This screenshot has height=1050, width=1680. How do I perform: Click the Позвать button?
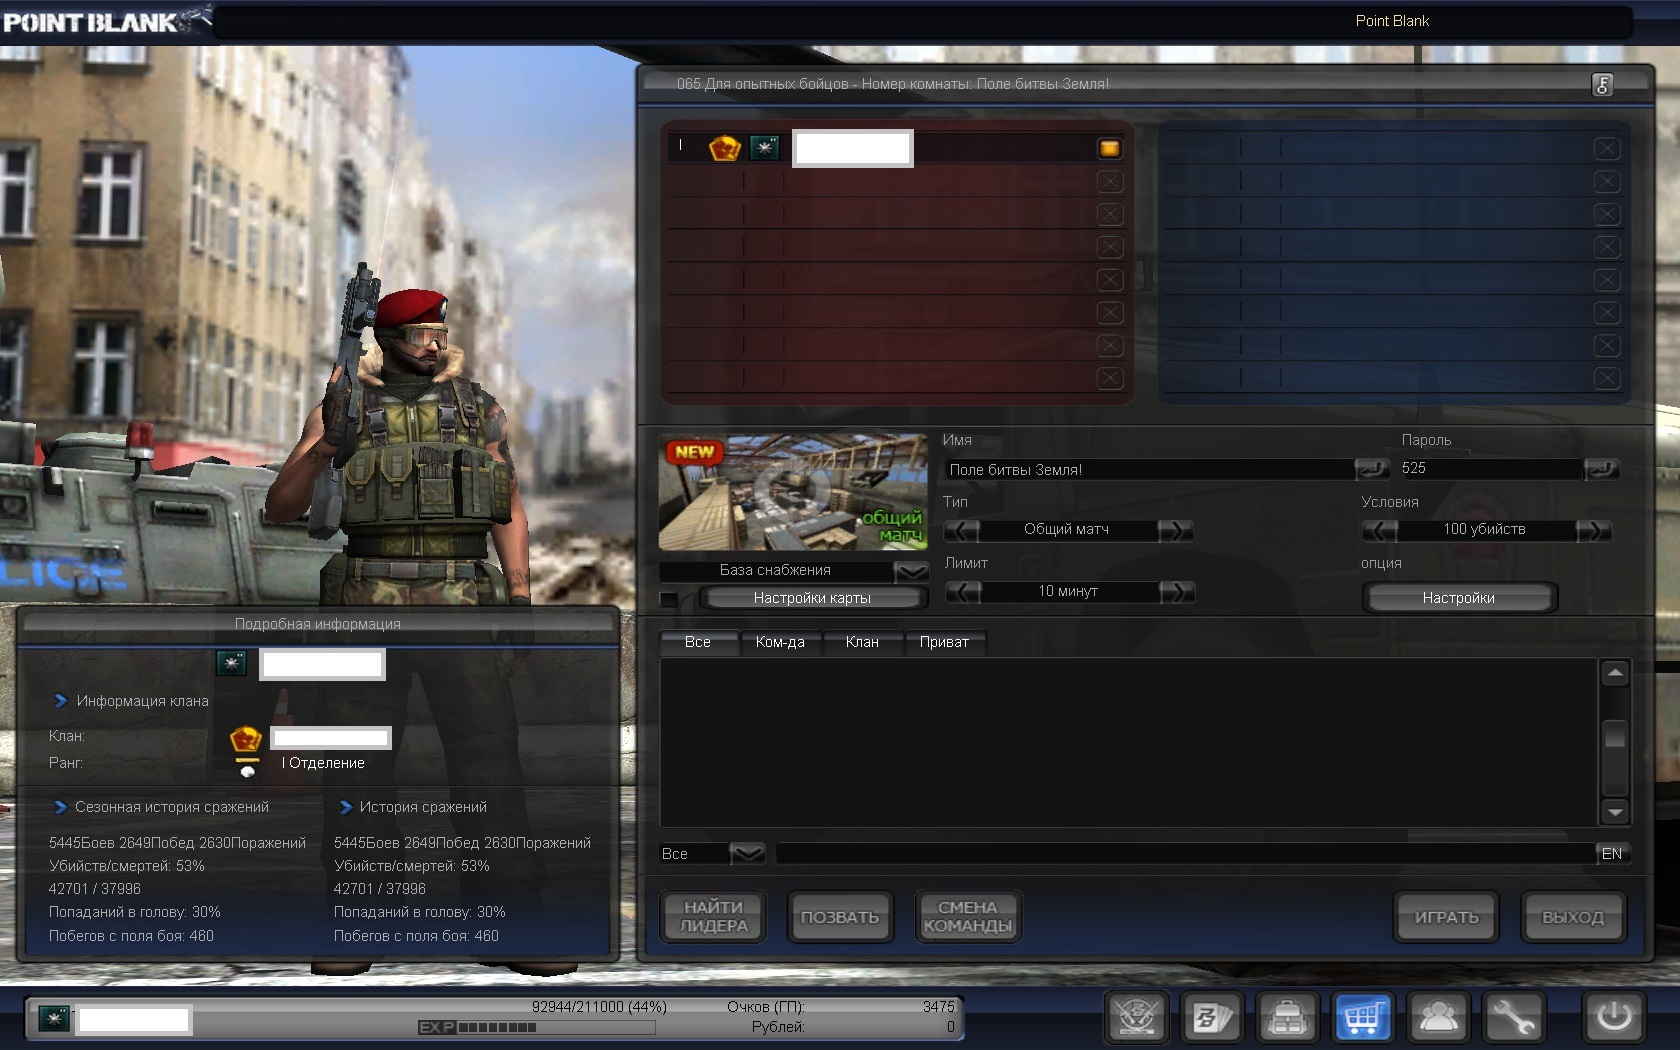point(840,917)
